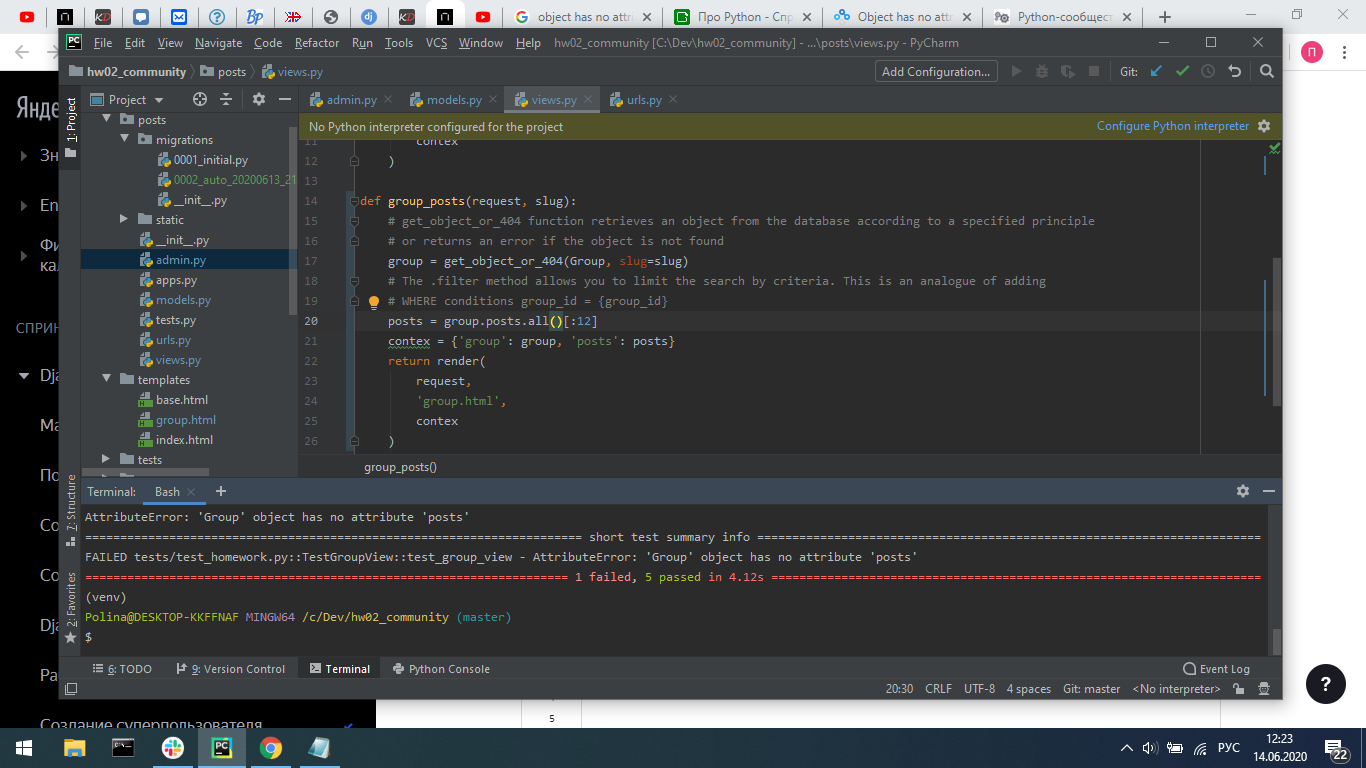Toggle the read-only lock icon in the status bar
The width and height of the screenshot is (1366, 768).
click(x=1239, y=689)
